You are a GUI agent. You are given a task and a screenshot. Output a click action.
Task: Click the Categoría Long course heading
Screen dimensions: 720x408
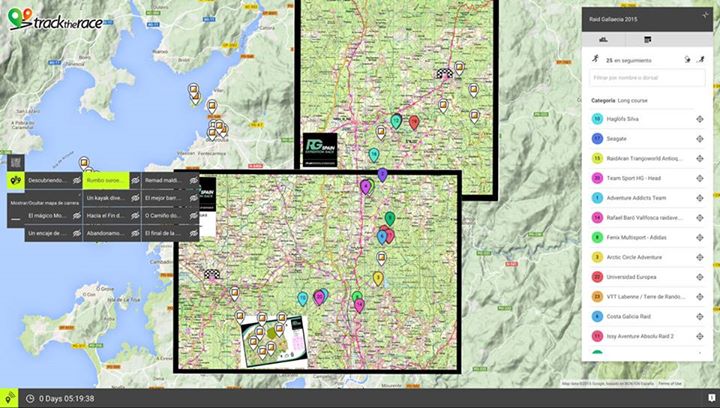tap(620, 100)
